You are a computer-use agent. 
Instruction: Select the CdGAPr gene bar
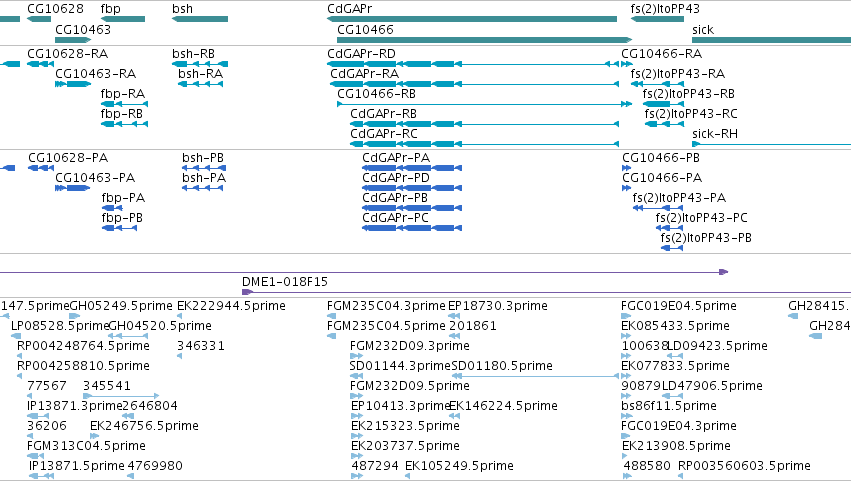472,19
